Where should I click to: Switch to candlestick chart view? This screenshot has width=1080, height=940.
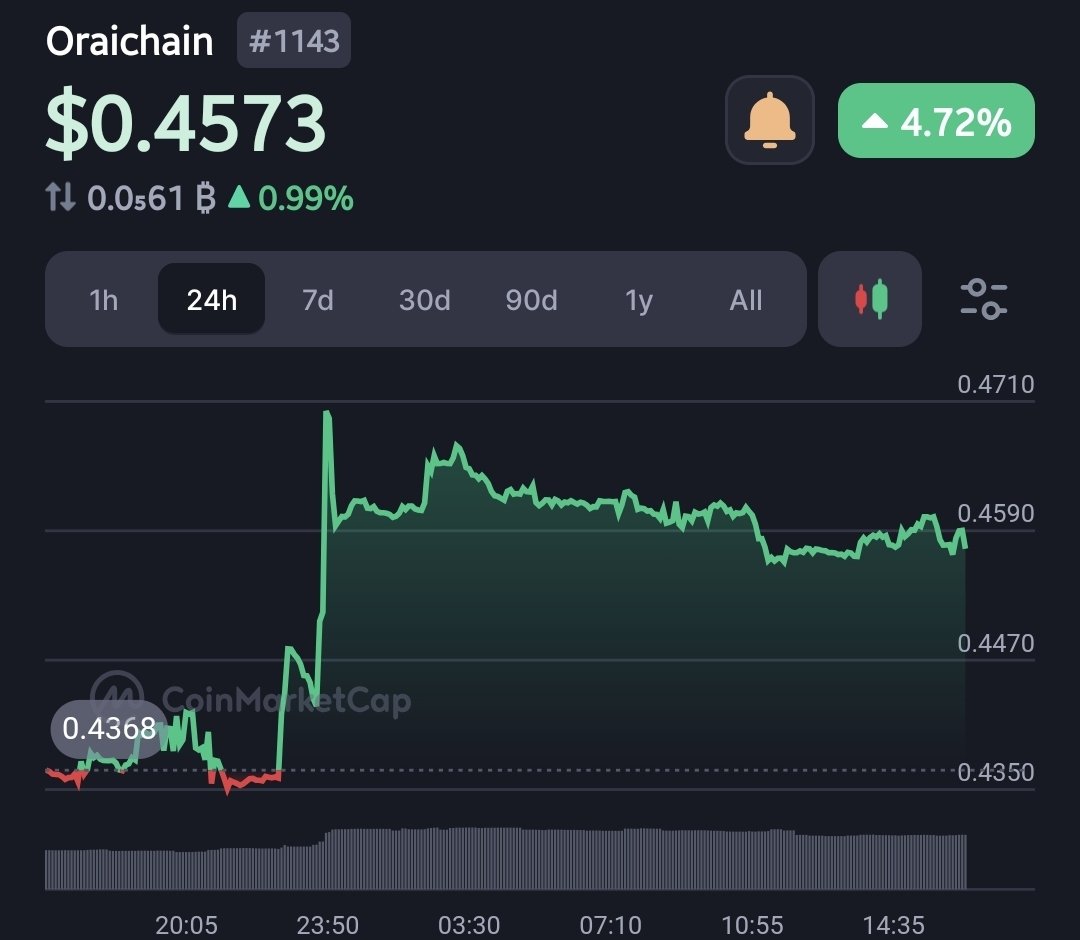[x=870, y=299]
